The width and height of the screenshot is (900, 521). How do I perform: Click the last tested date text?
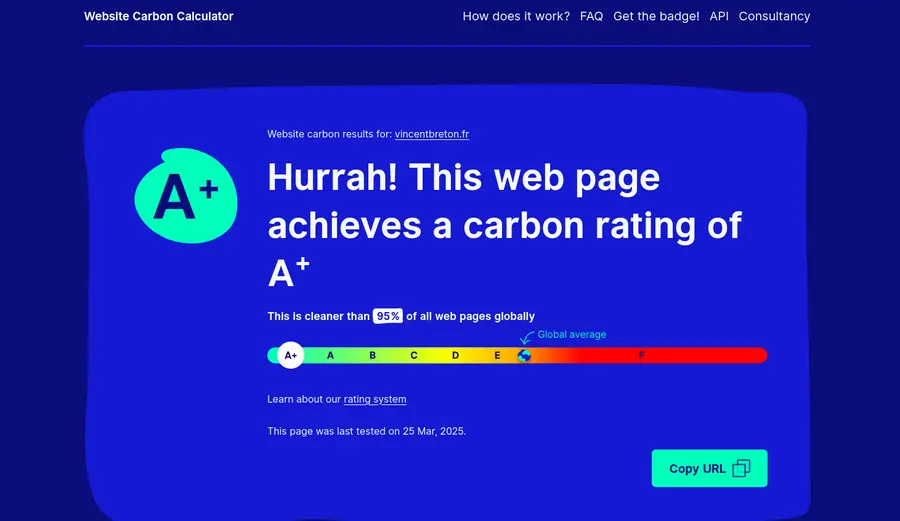click(366, 431)
